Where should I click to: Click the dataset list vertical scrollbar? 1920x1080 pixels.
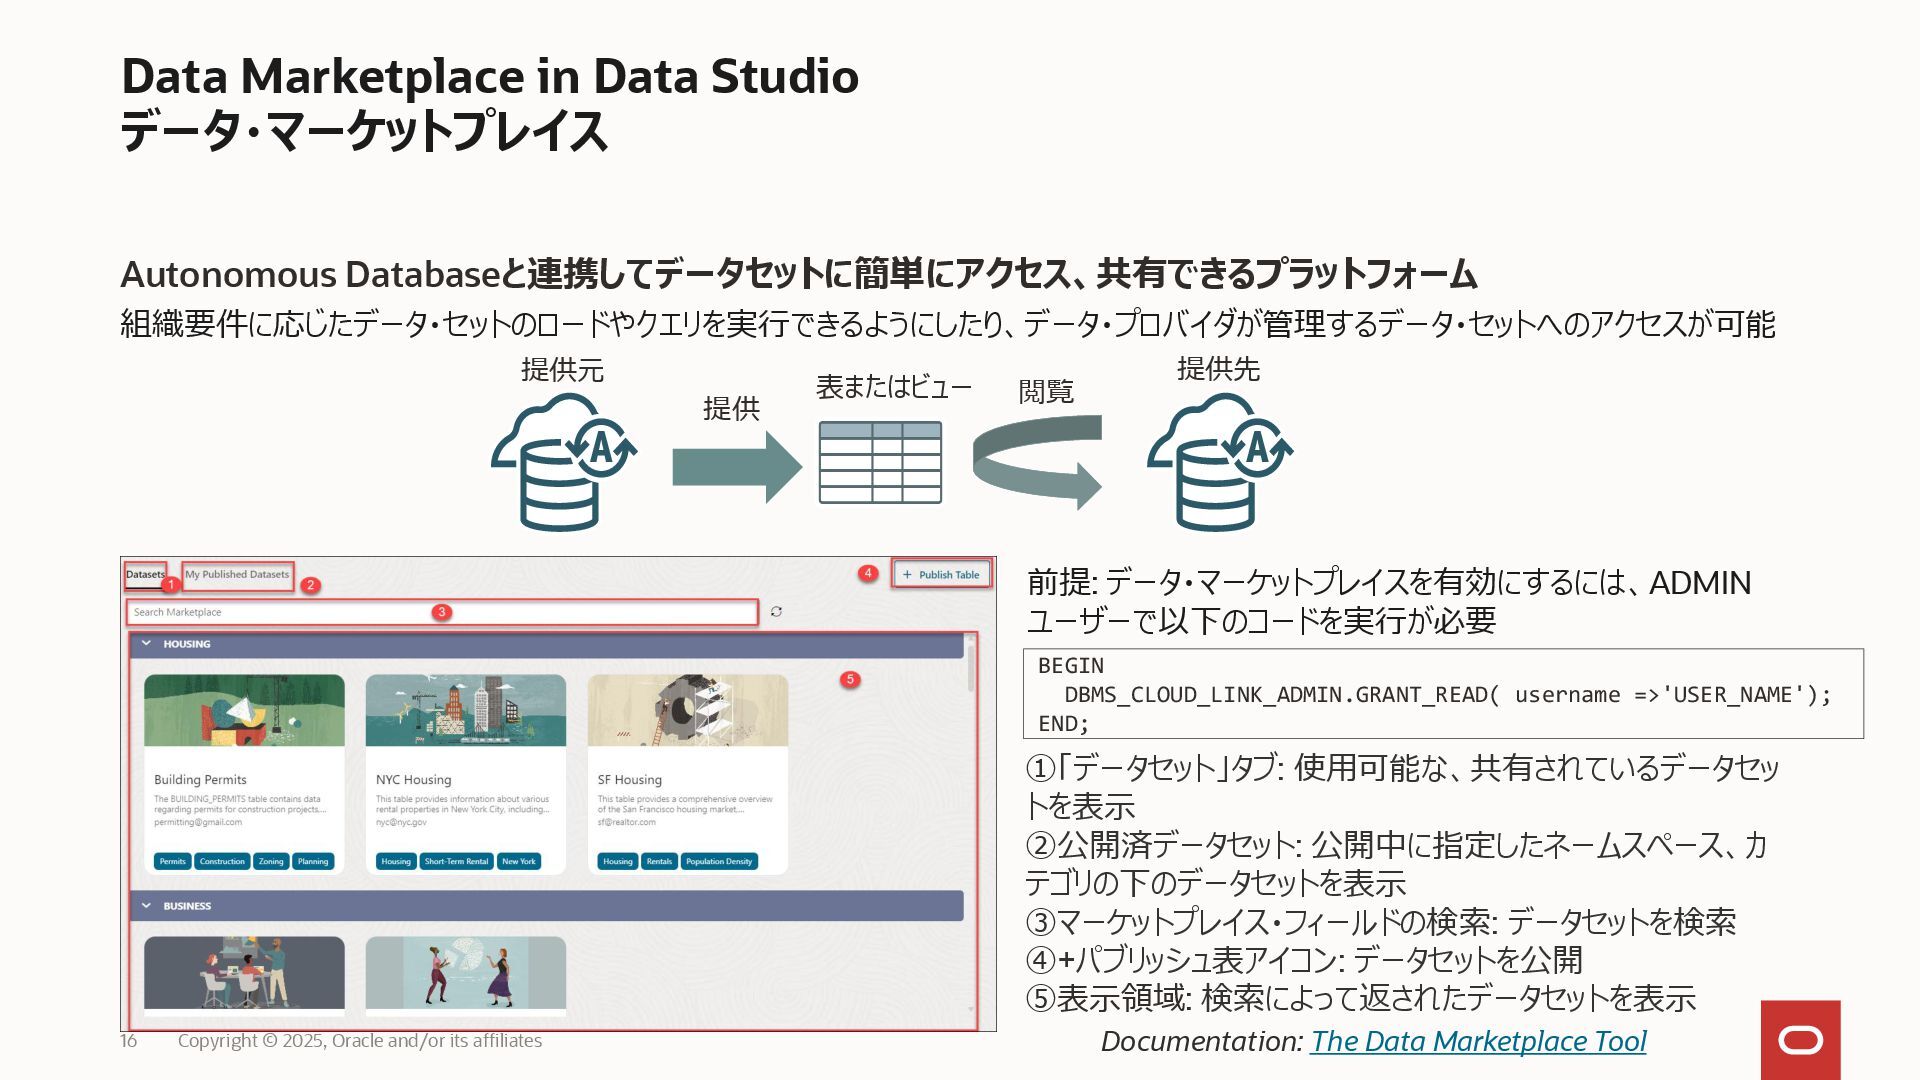pos(971,666)
